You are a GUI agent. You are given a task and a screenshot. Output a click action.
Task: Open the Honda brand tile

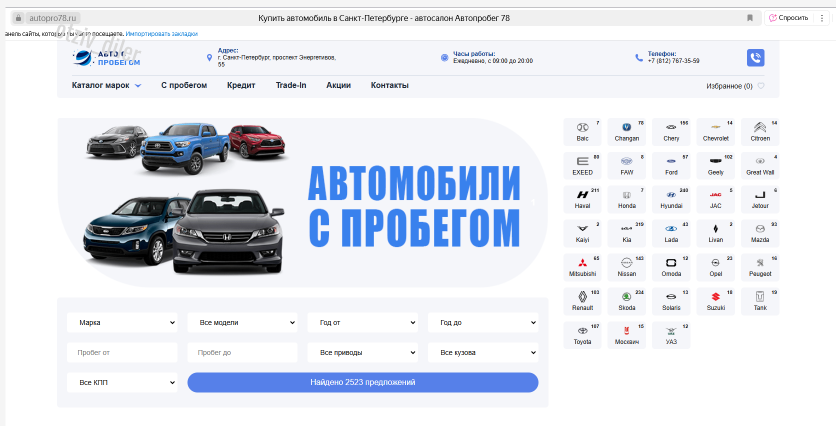point(626,199)
